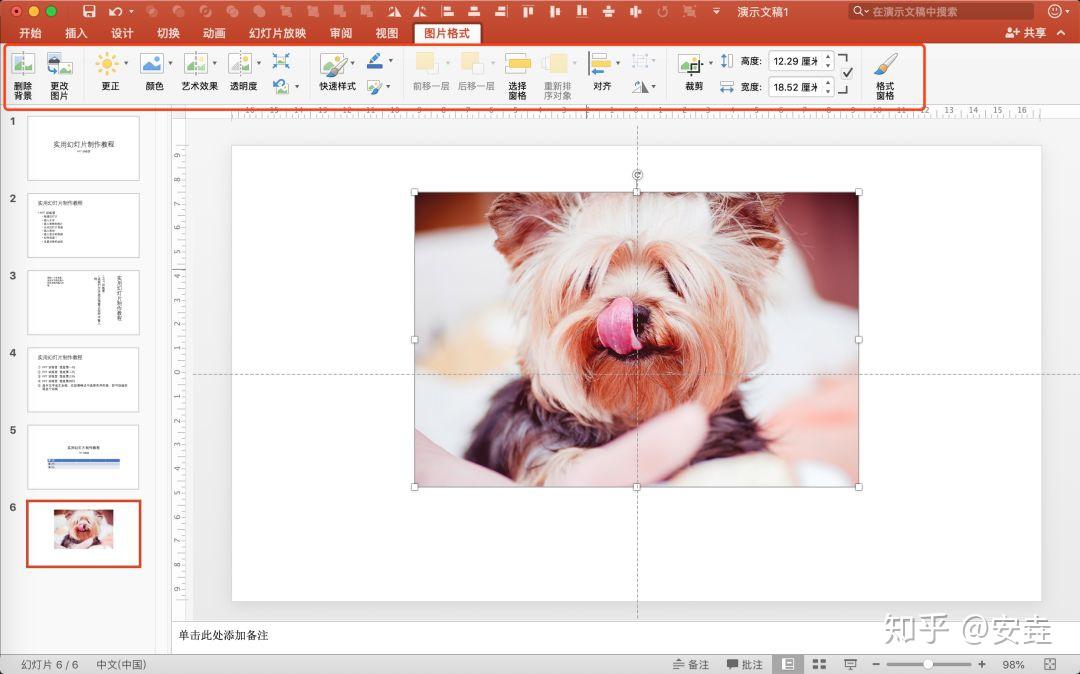1080x674 pixels.
Task: Select slide 5 thumbnail
Action: (83, 456)
